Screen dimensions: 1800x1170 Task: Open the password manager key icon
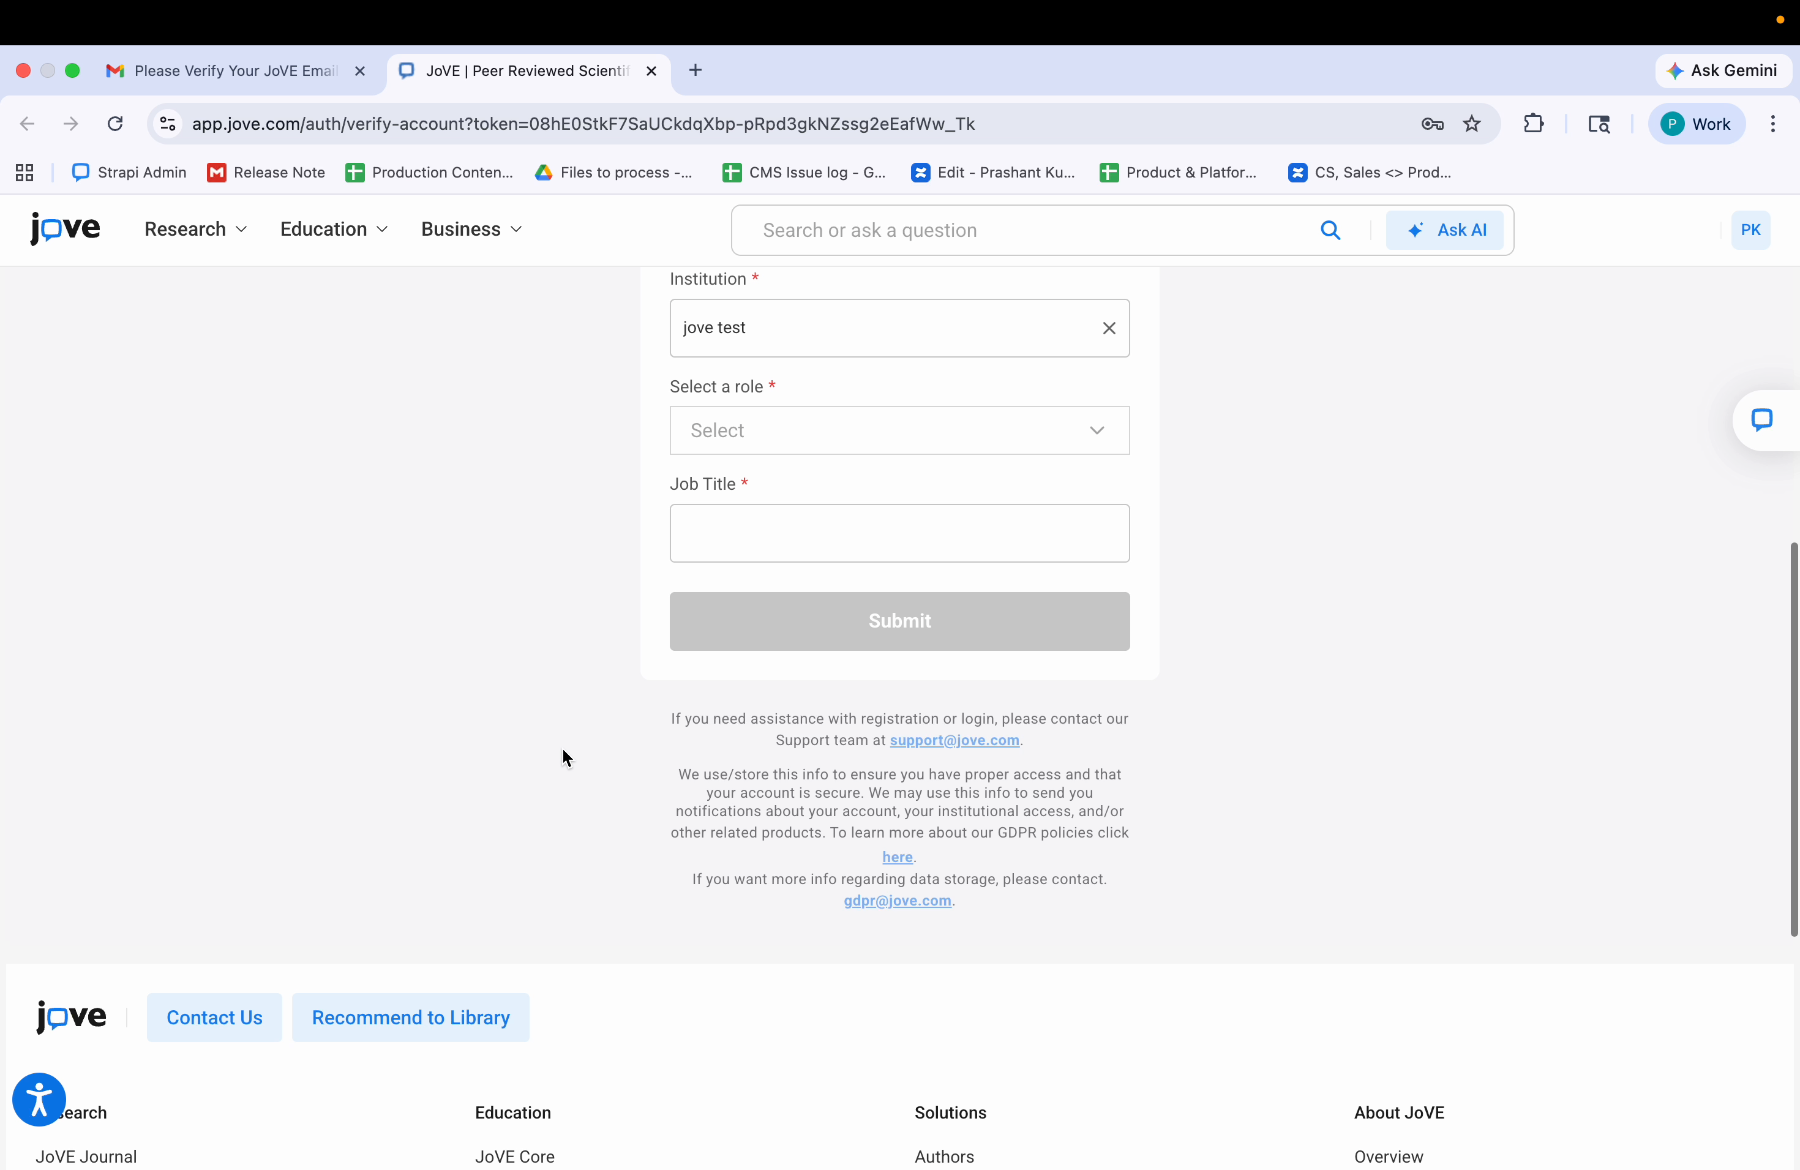click(x=1432, y=123)
